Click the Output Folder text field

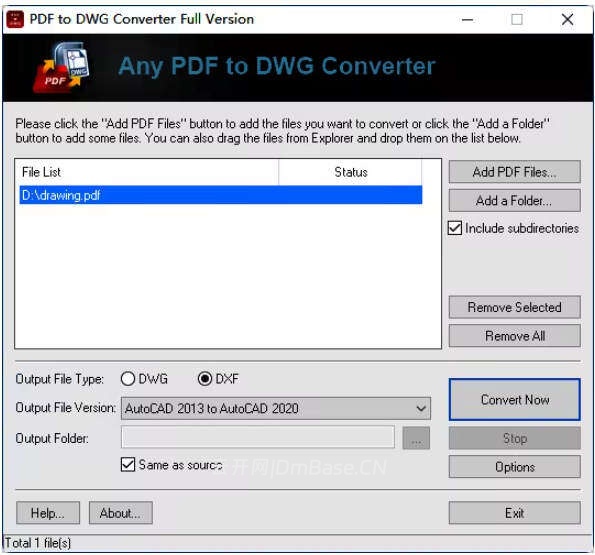(x=258, y=437)
